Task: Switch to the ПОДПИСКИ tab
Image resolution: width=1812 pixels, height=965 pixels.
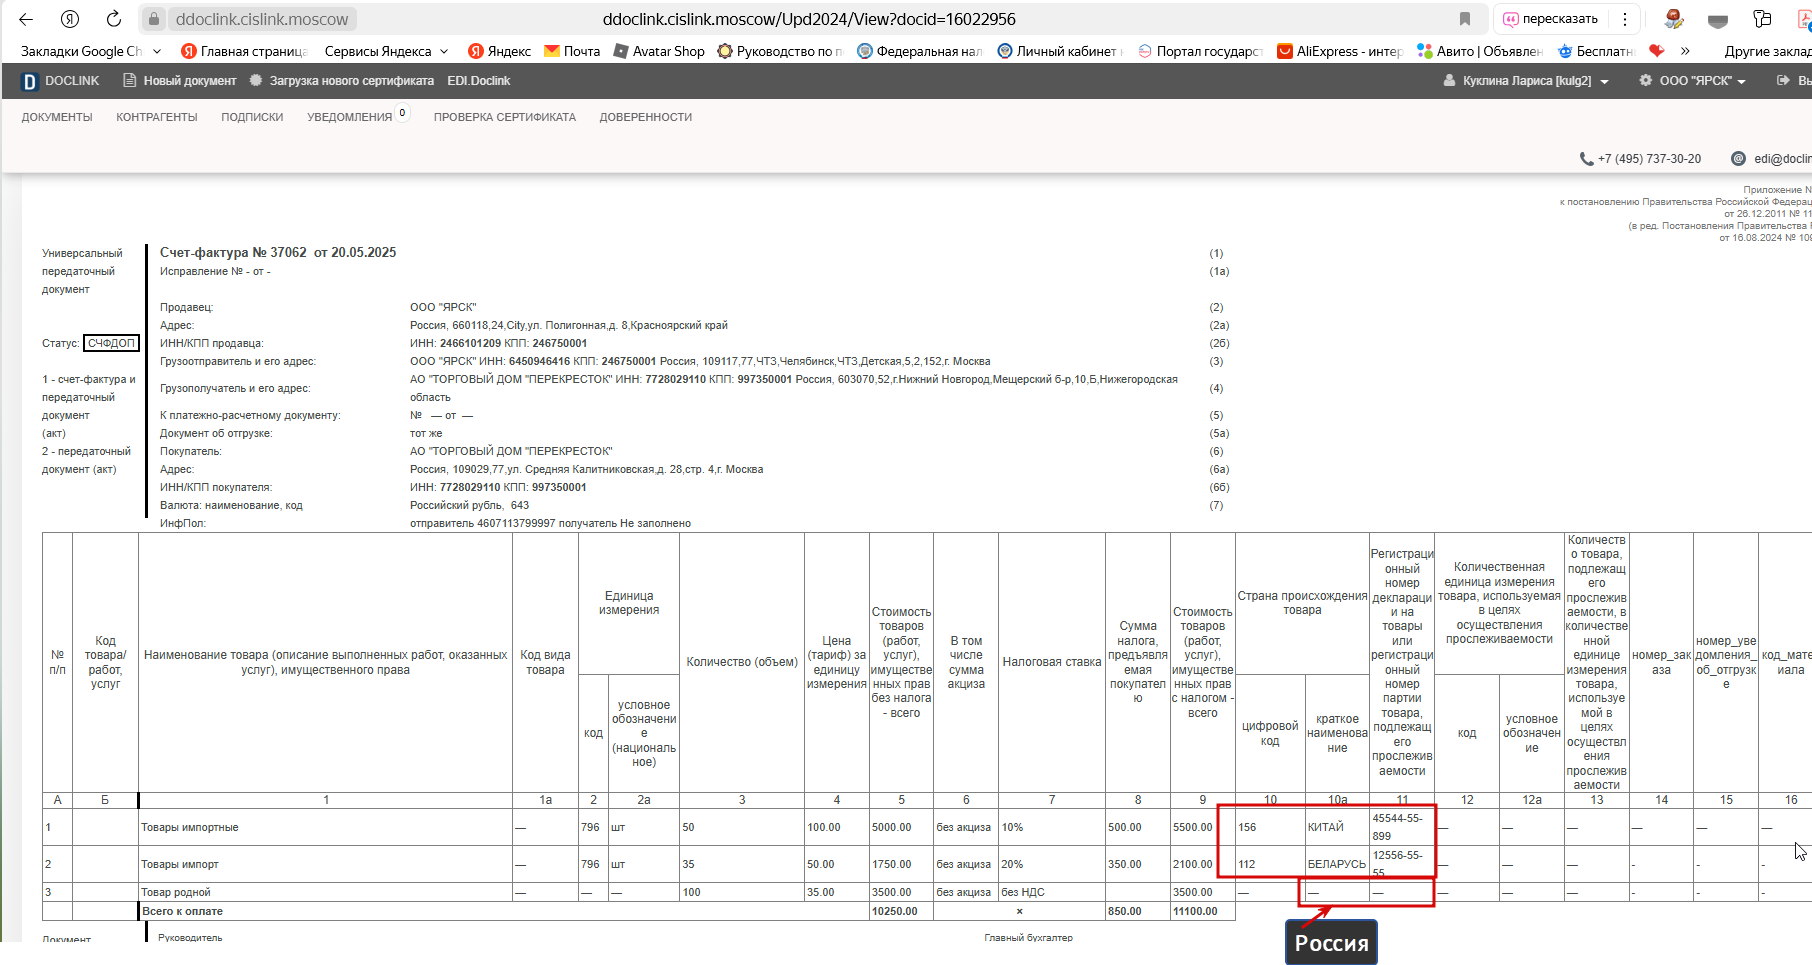Action: coord(252,118)
